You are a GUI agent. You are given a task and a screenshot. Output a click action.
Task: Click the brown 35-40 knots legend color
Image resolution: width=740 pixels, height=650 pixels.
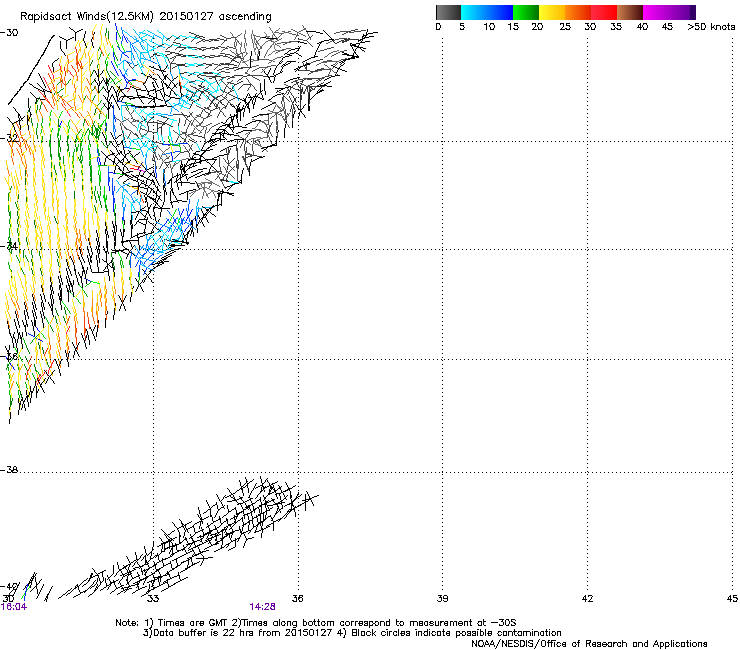(630, 12)
